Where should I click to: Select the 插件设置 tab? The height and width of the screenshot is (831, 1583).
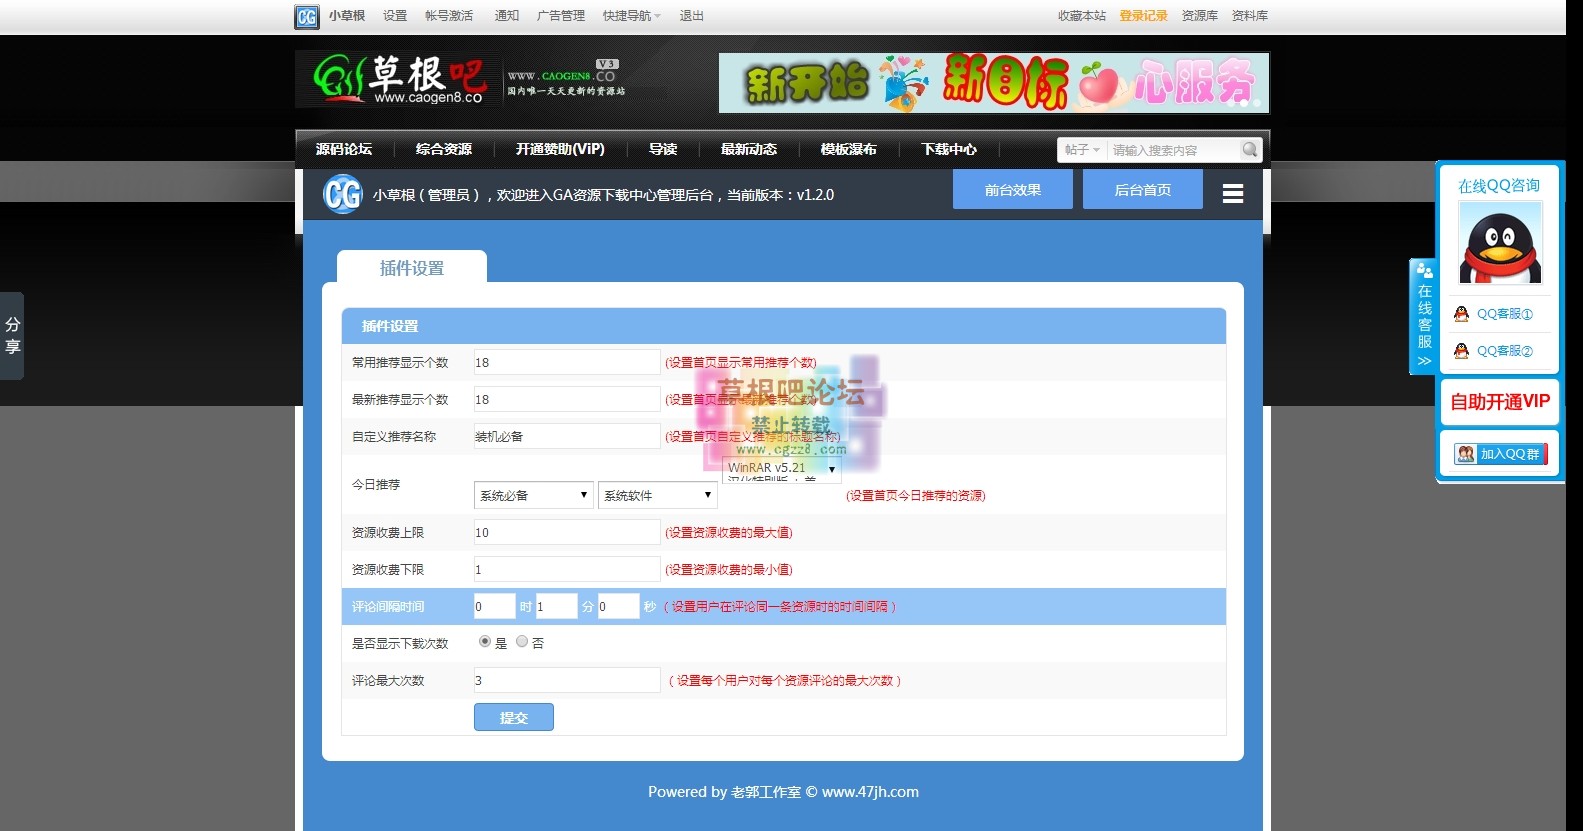[x=412, y=268]
